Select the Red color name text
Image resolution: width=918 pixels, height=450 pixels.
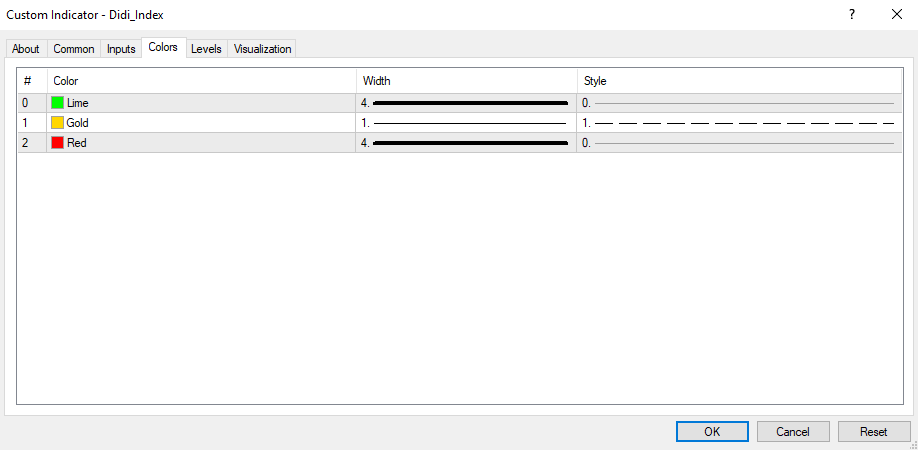(77, 143)
